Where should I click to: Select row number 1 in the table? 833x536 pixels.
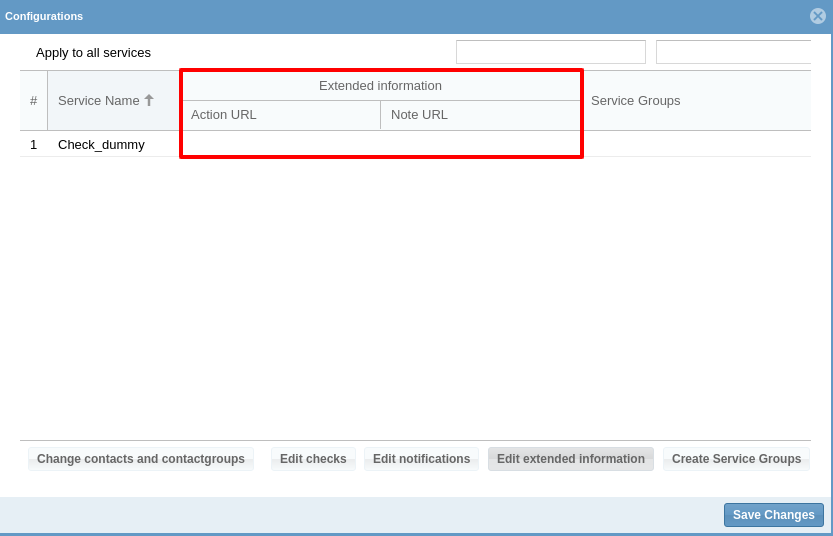[33, 144]
